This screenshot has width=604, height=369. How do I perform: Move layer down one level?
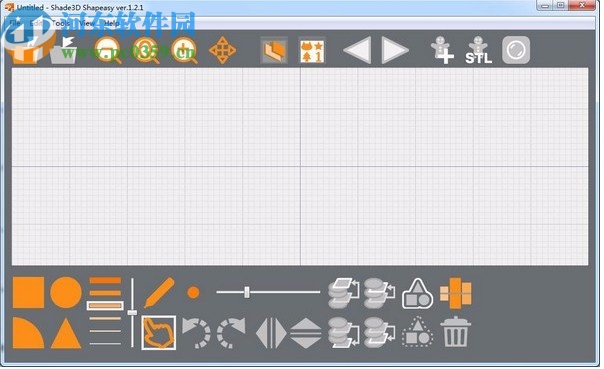380,333
